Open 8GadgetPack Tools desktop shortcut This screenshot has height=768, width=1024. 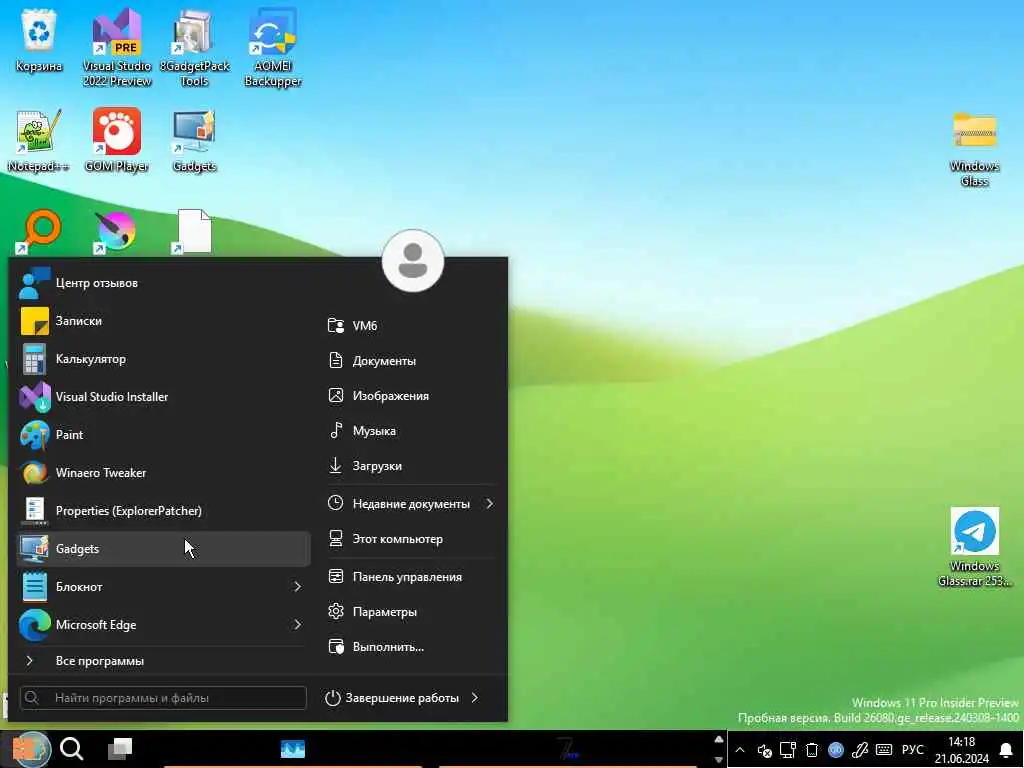195,47
